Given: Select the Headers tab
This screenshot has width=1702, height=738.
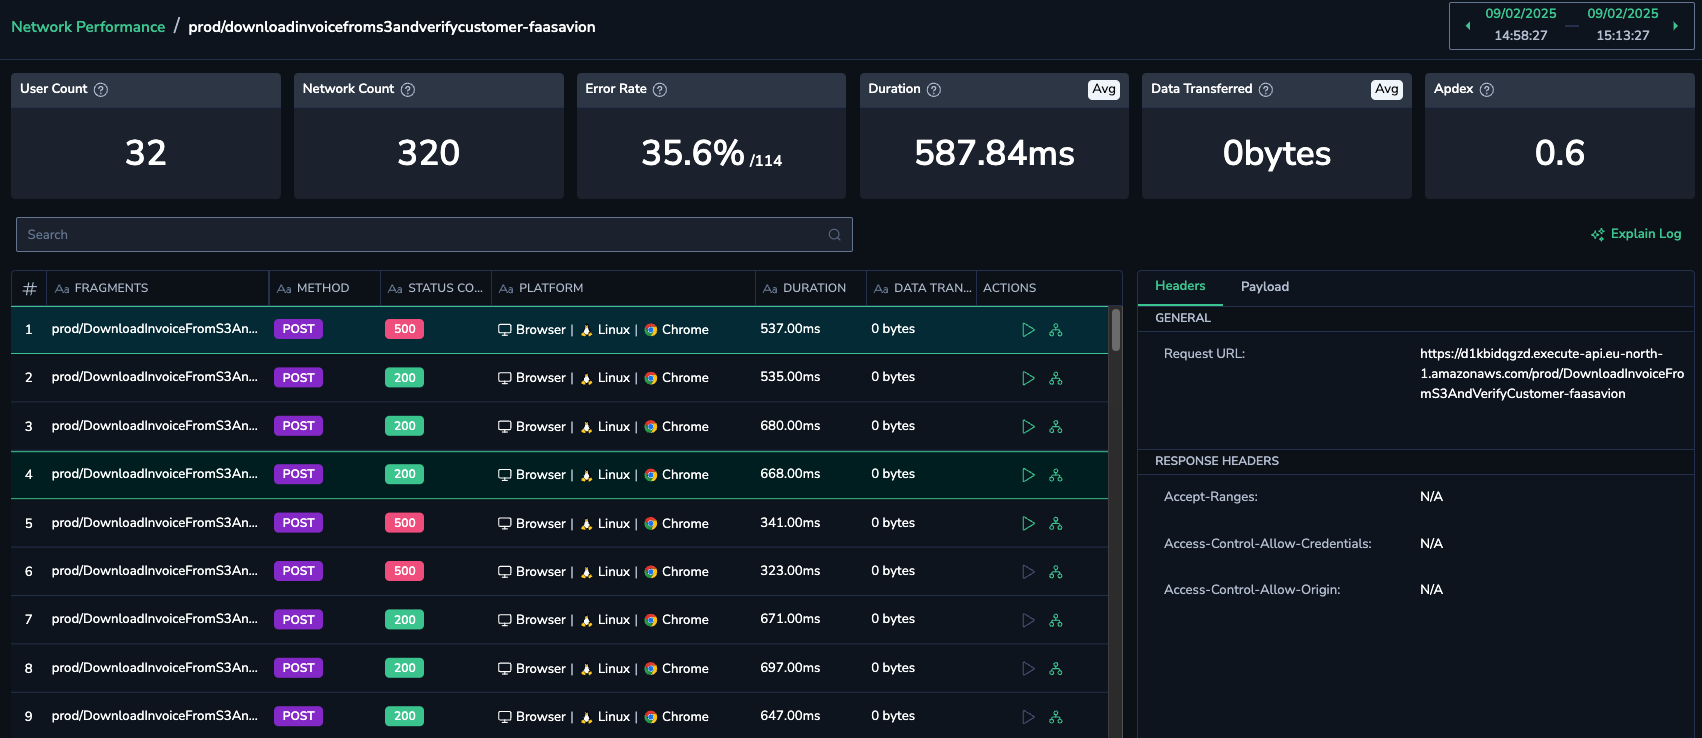Looking at the screenshot, I should [1180, 286].
